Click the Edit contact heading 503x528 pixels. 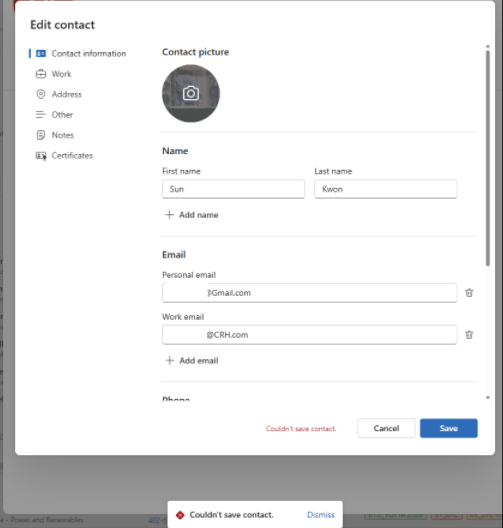pos(63,25)
